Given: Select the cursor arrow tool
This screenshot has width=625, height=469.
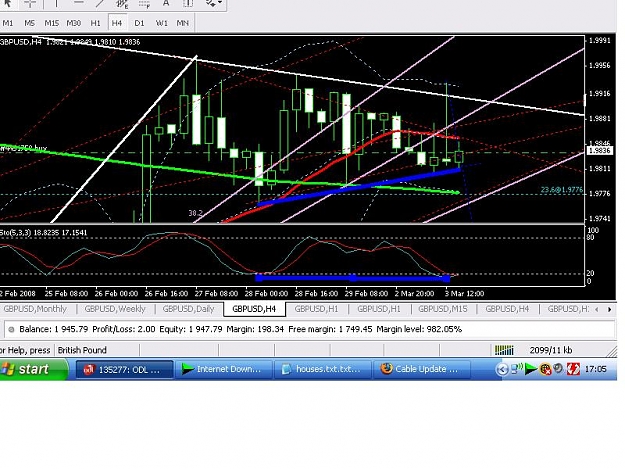Looking at the screenshot, I should pyautogui.click(x=8, y=4).
